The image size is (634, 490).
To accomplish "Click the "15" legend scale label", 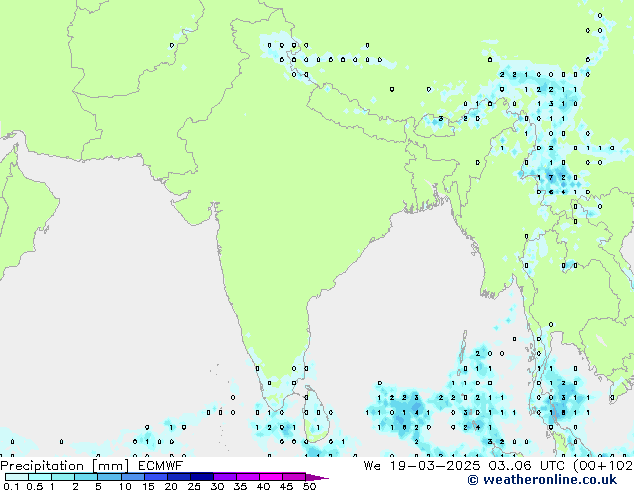I will coord(148,486).
